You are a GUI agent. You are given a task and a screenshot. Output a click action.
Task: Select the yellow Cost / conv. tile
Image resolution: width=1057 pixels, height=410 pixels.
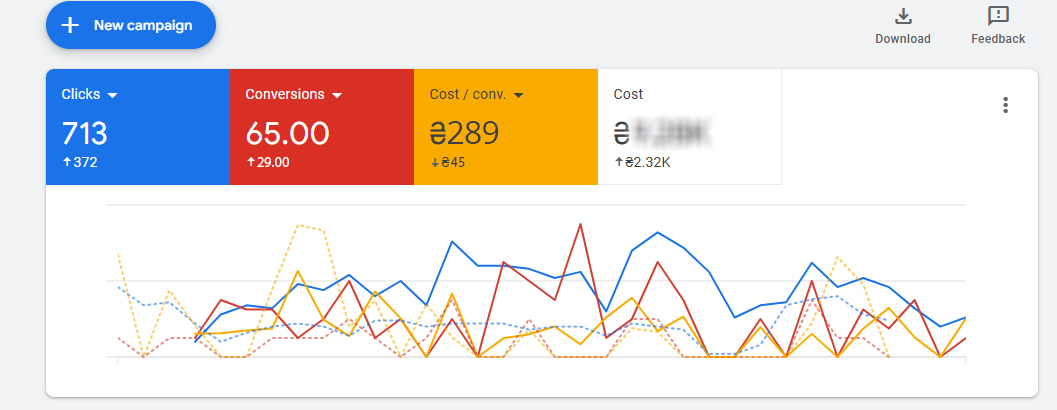point(506,127)
